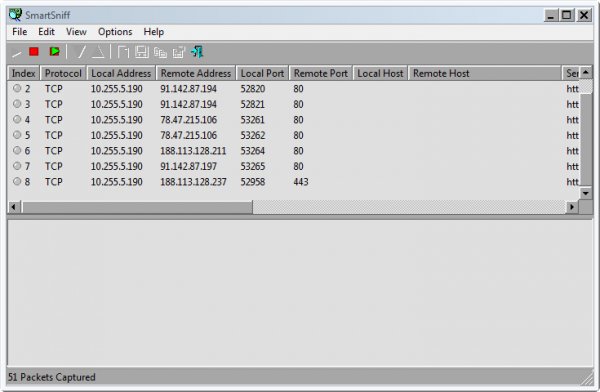Image resolution: width=600 pixels, height=392 pixels.
Task: Click the red Stop Capture toolbar icon
Action: click(34, 51)
